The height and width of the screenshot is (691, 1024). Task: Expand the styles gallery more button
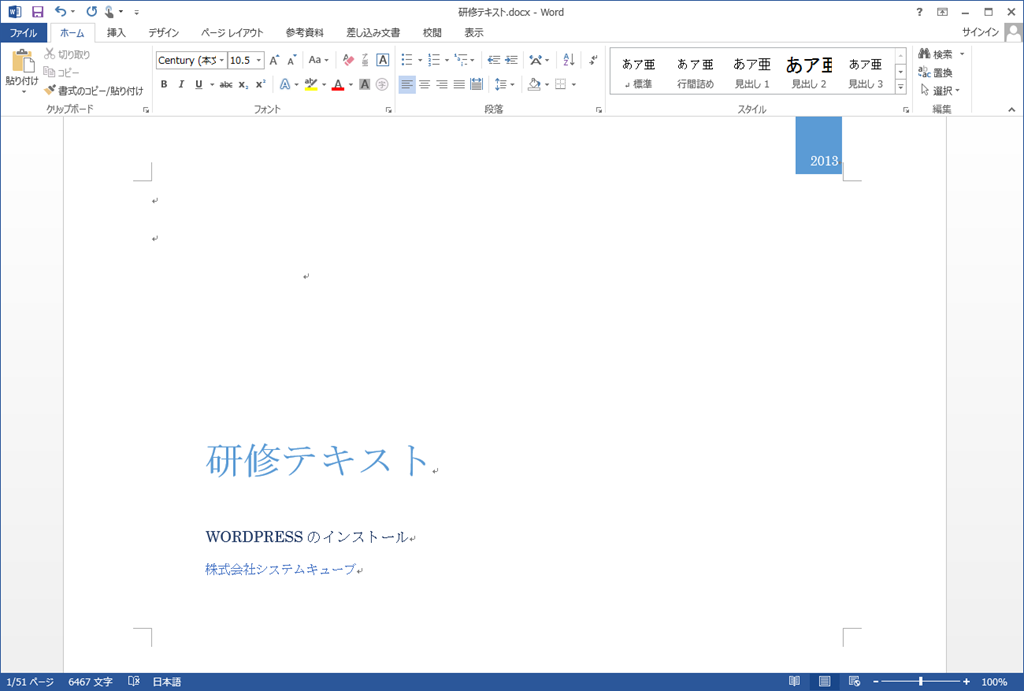coord(901,87)
